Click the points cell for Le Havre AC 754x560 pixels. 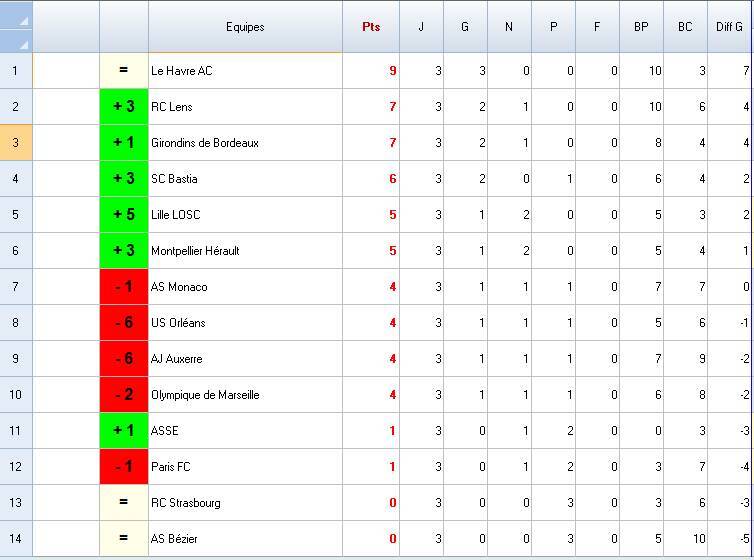point(371,71)
